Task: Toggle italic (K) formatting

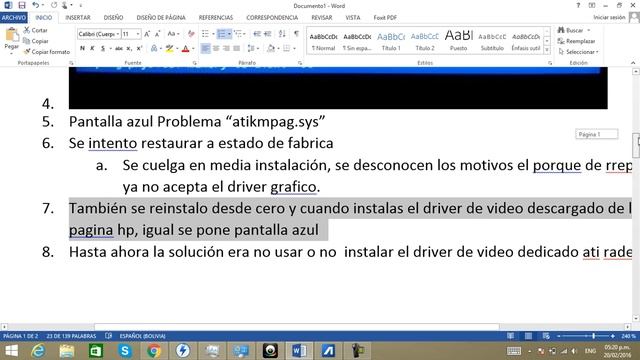Action: point(92,49)
